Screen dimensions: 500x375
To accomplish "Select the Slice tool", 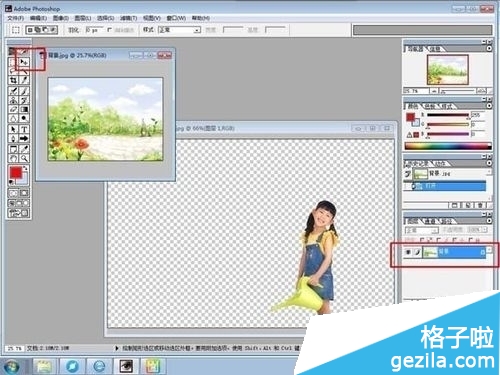I will click(24, 80).
